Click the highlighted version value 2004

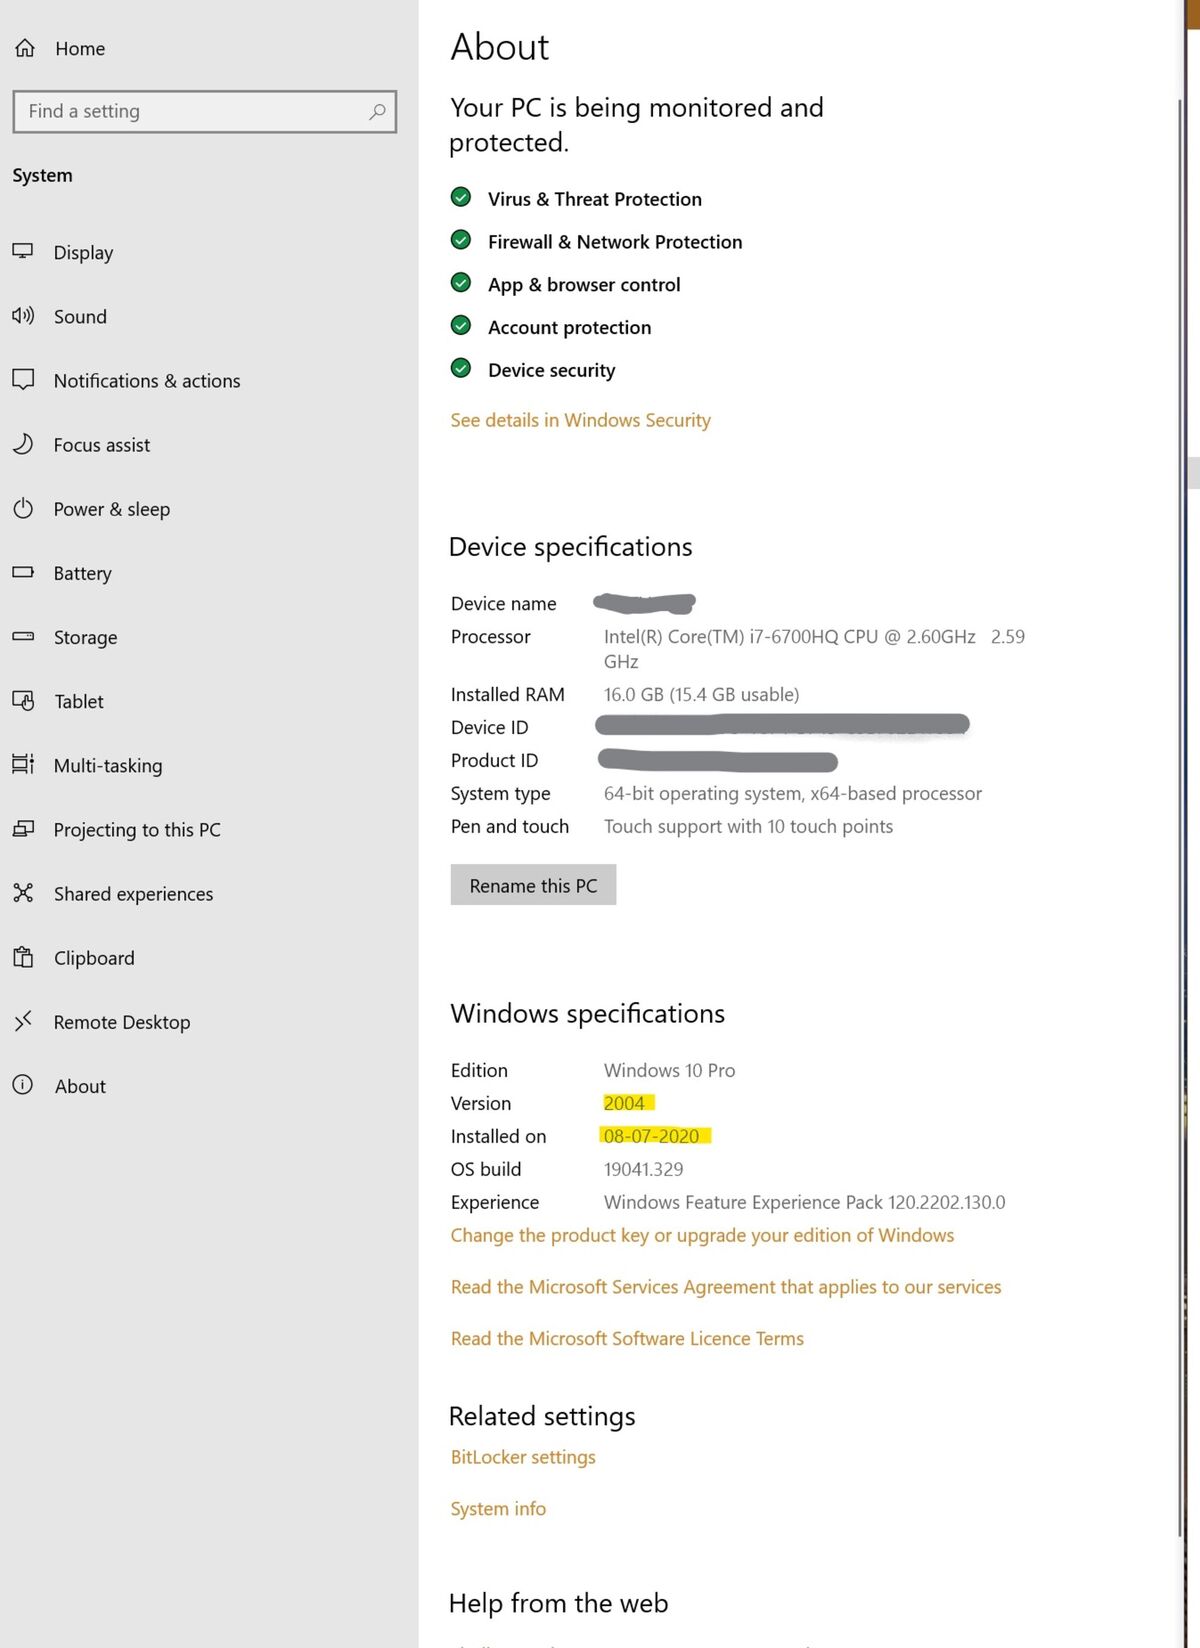624,1103
